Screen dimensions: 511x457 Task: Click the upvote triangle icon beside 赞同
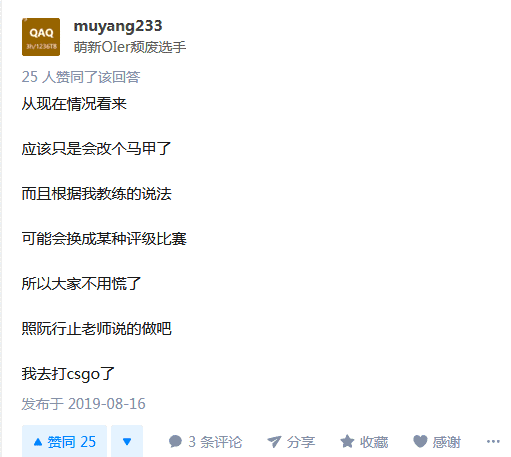[x=38, y=442]
